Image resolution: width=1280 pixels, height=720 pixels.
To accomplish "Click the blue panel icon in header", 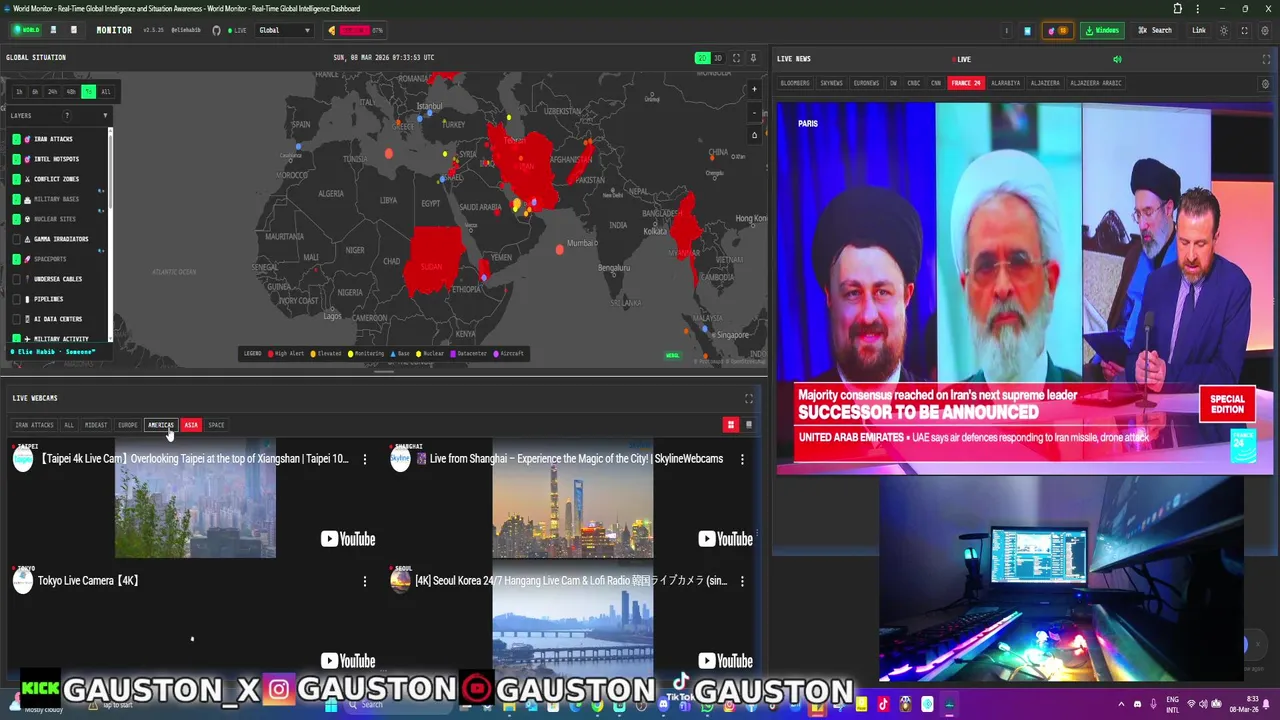I will coord(1027,30).
